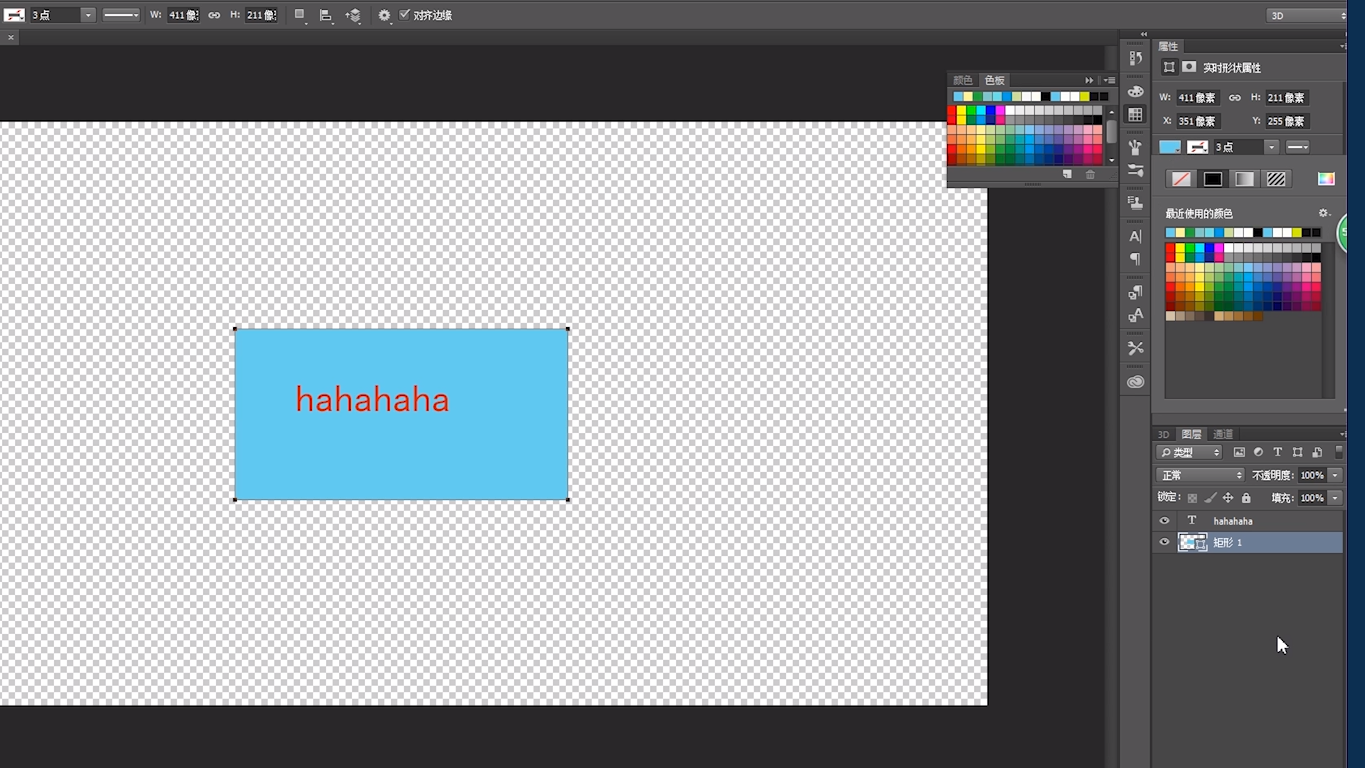This screenshot has width=1365, height=768.
Task: Open the Character panel icon
Action: click(1135, 236)
